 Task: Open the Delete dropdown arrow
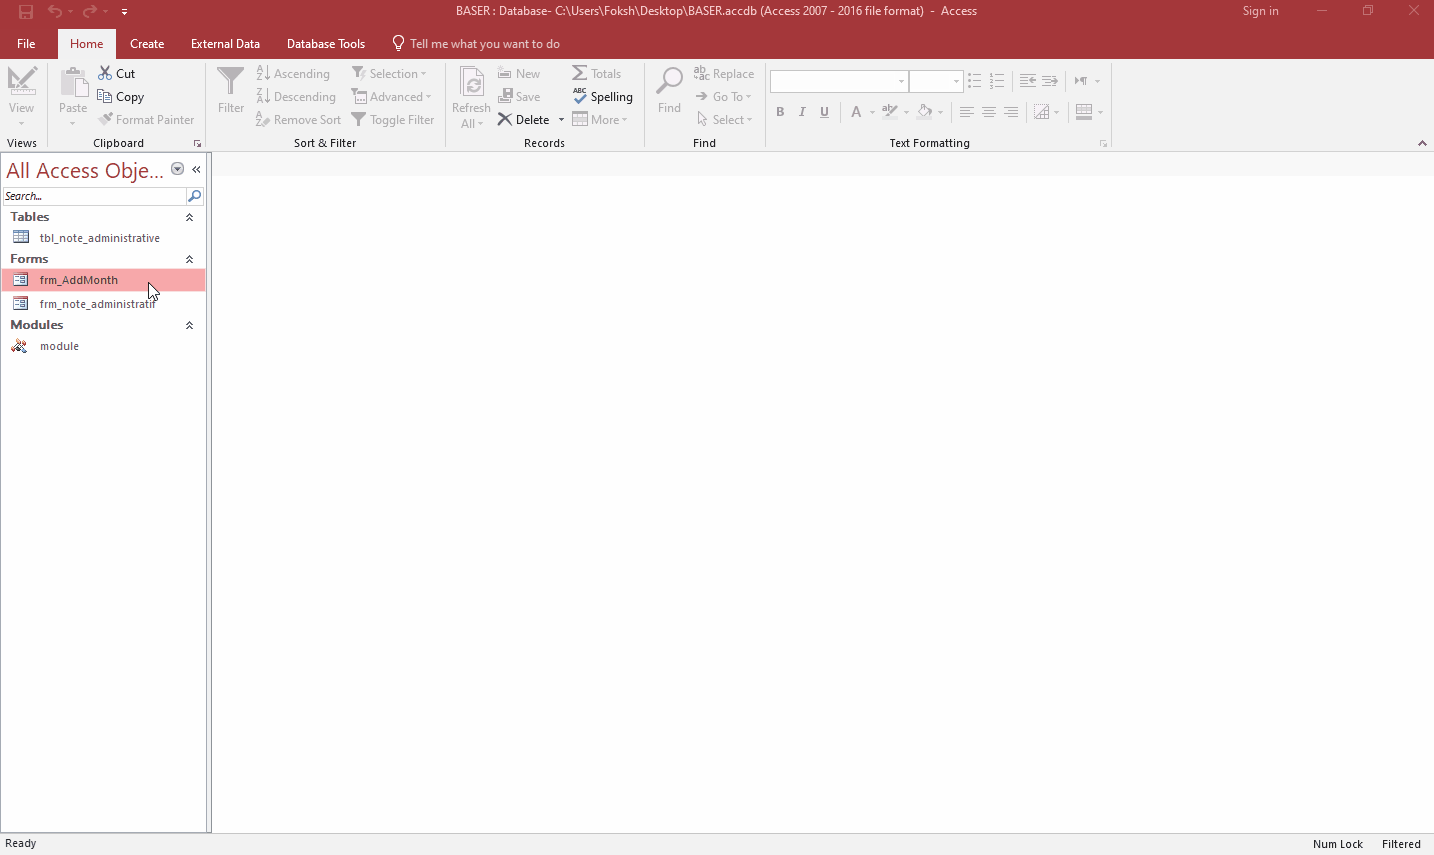[x=561, y=120]
